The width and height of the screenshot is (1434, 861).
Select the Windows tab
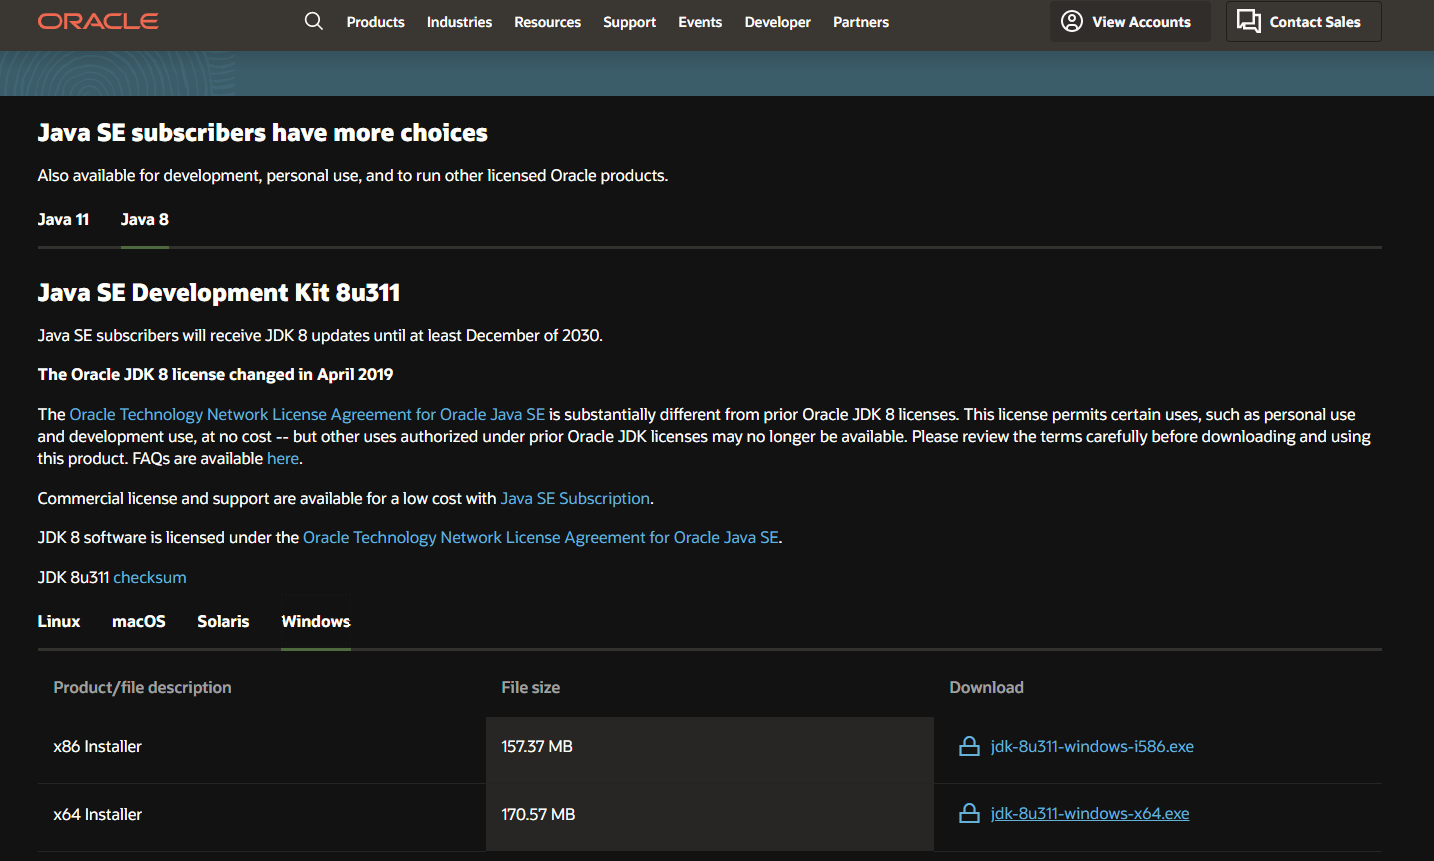316,621
